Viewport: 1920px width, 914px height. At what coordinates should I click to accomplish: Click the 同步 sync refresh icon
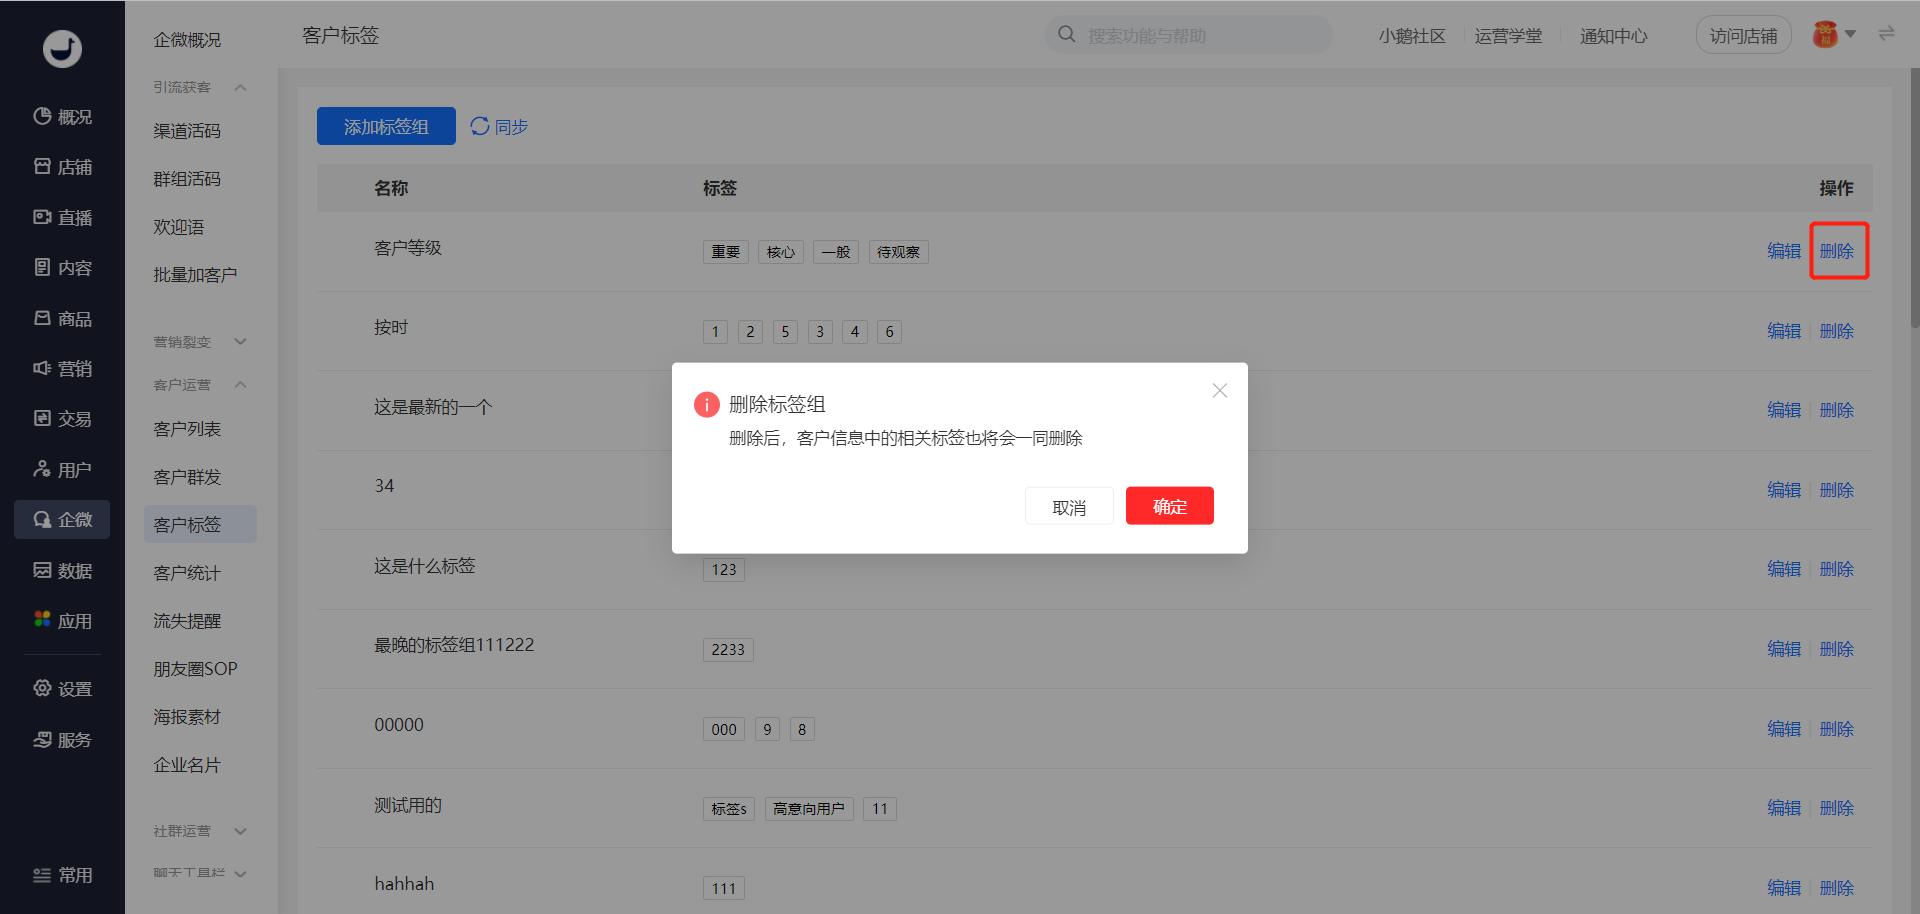click(x=480, y=126)
